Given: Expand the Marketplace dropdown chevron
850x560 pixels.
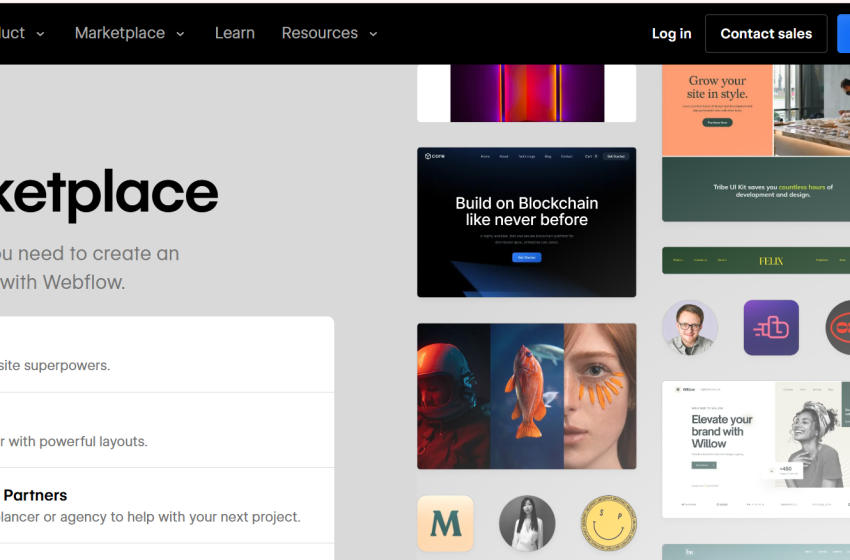Looking at the screenshot, I should [x=181, y=34].
